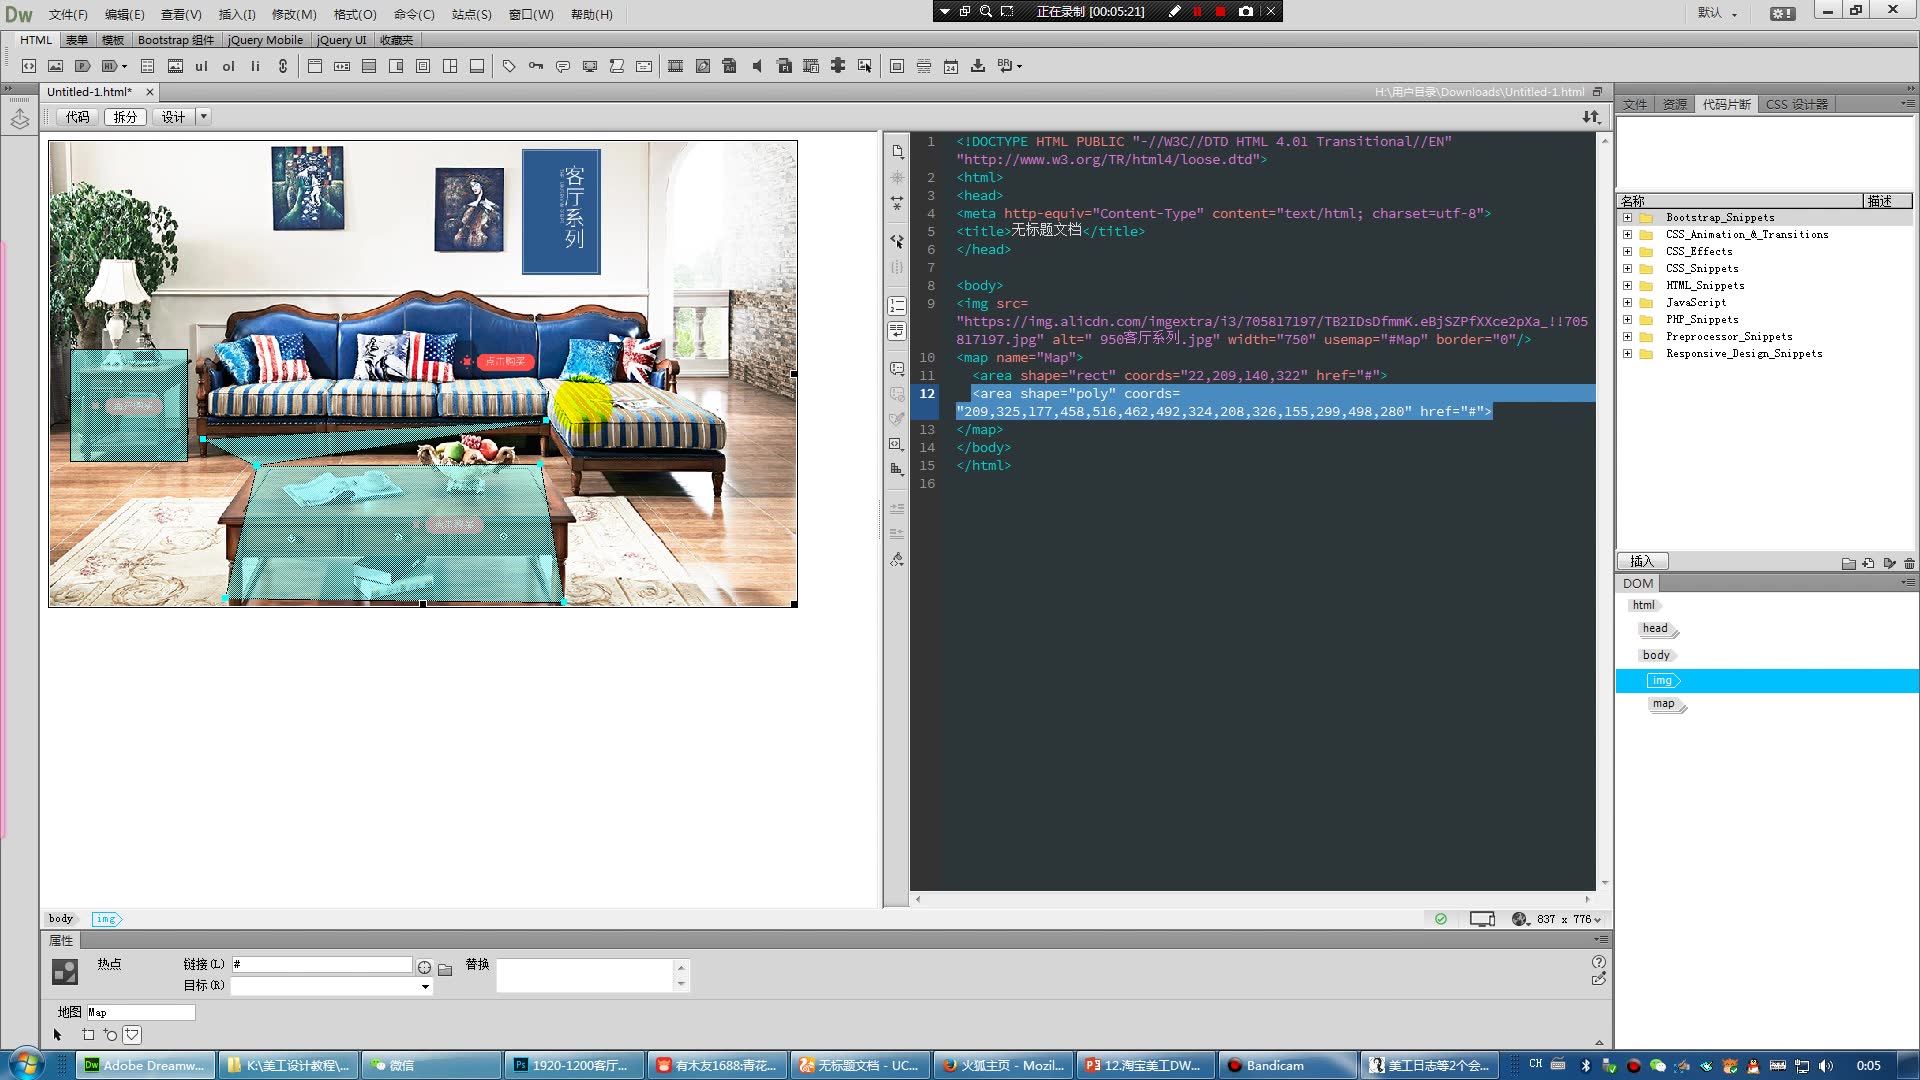The height and width of the screenshot is (1080, 1920).
Task: Click the 地图 Map input field
Action: tap(140, 1011)
